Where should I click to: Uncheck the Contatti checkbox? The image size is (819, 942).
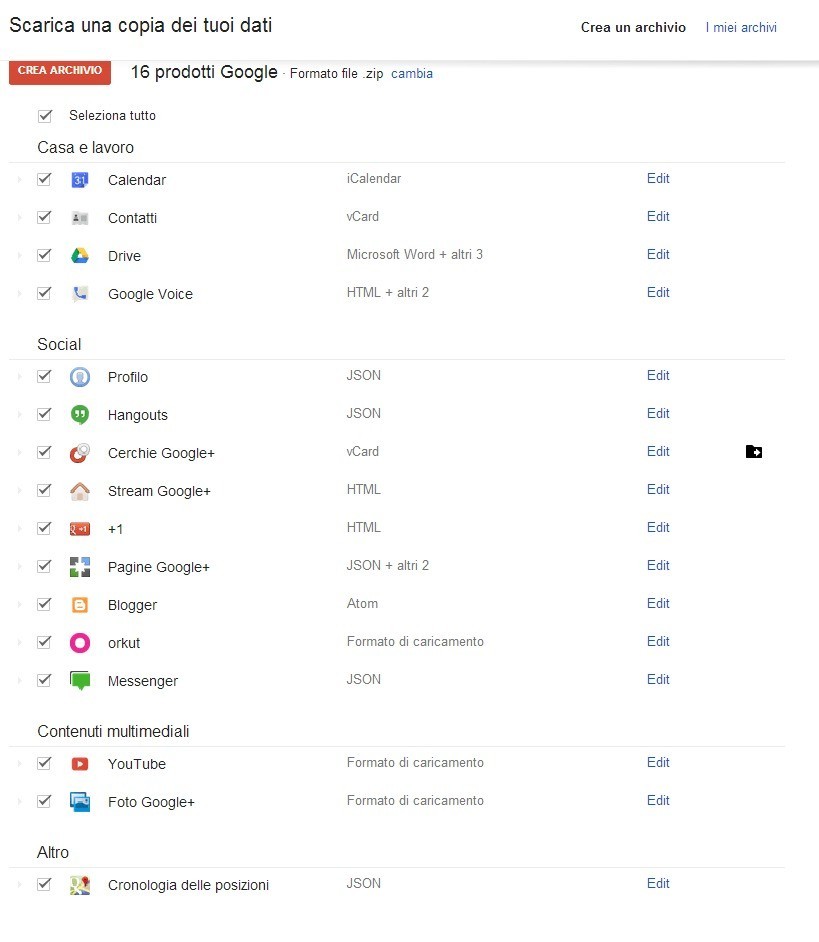point(44,217)
